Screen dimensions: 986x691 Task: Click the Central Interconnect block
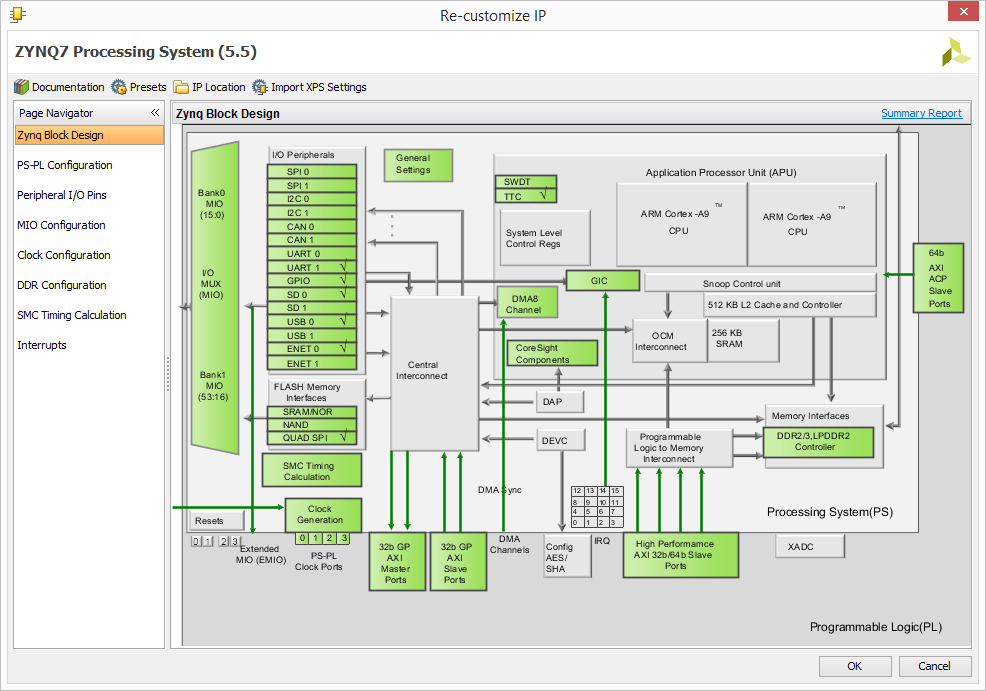click(x=435, y=373)
